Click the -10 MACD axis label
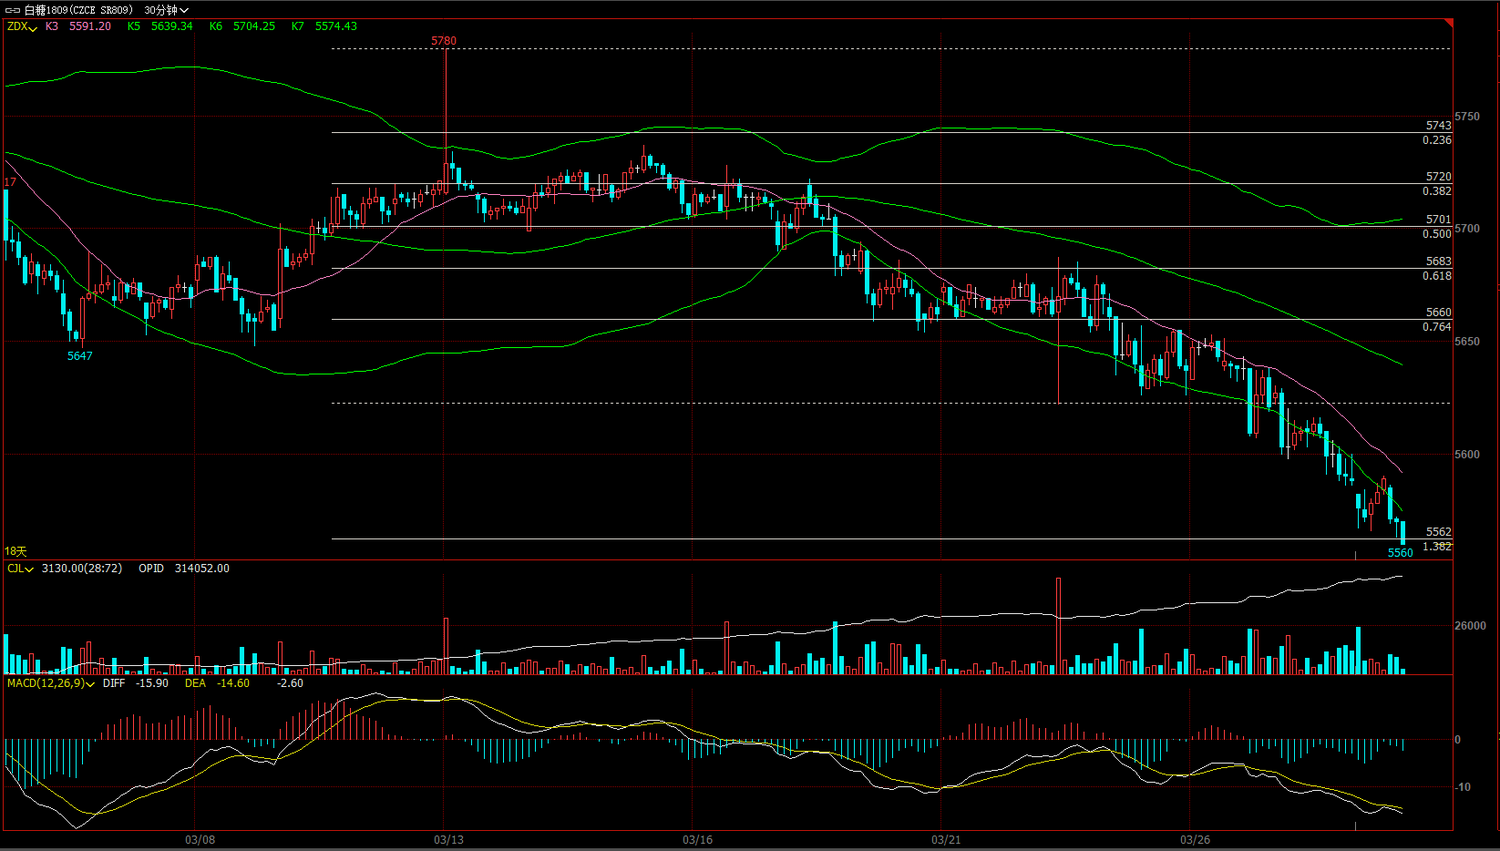 click(x=1462, y=787)
